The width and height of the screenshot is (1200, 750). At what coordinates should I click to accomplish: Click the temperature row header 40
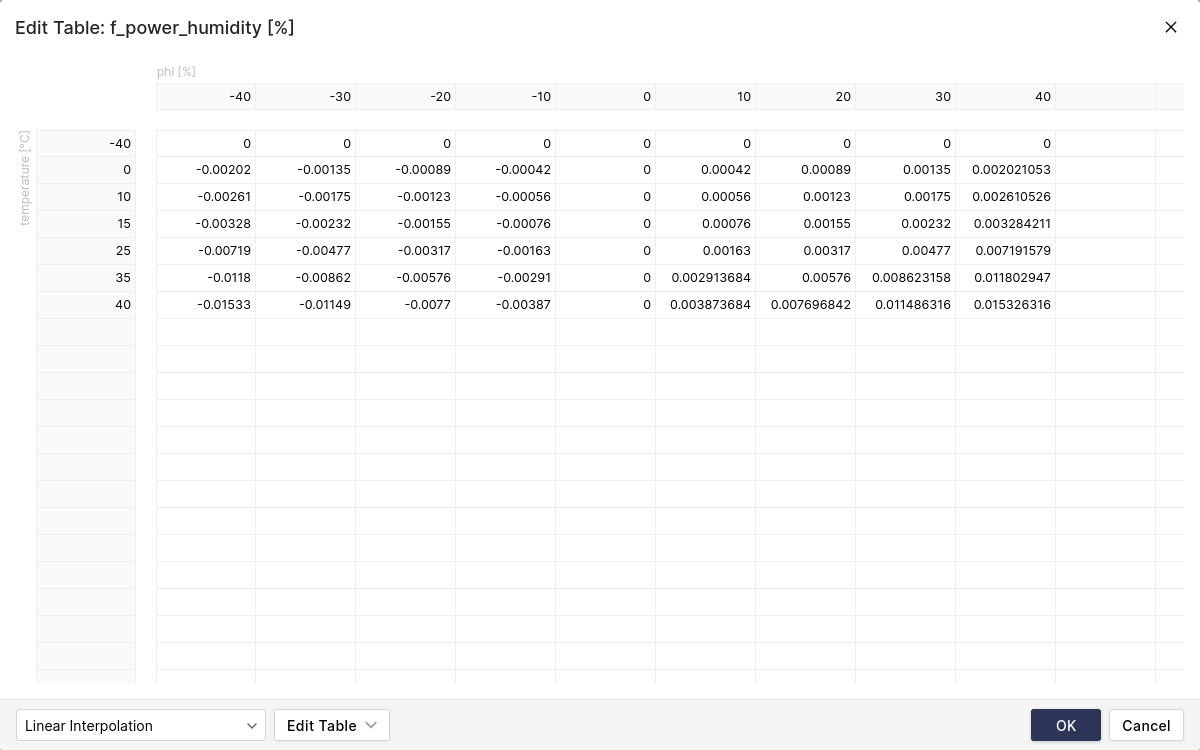coord(86,305)
